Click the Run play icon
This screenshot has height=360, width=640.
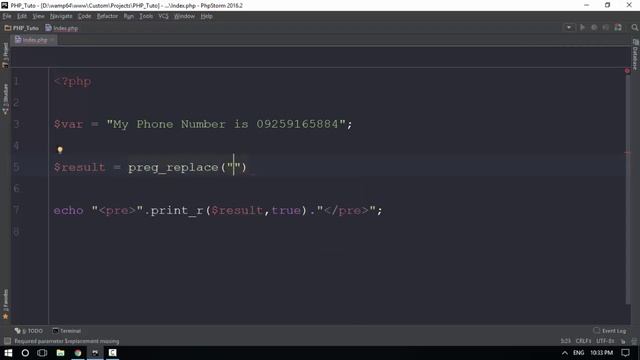click(582, 28)
